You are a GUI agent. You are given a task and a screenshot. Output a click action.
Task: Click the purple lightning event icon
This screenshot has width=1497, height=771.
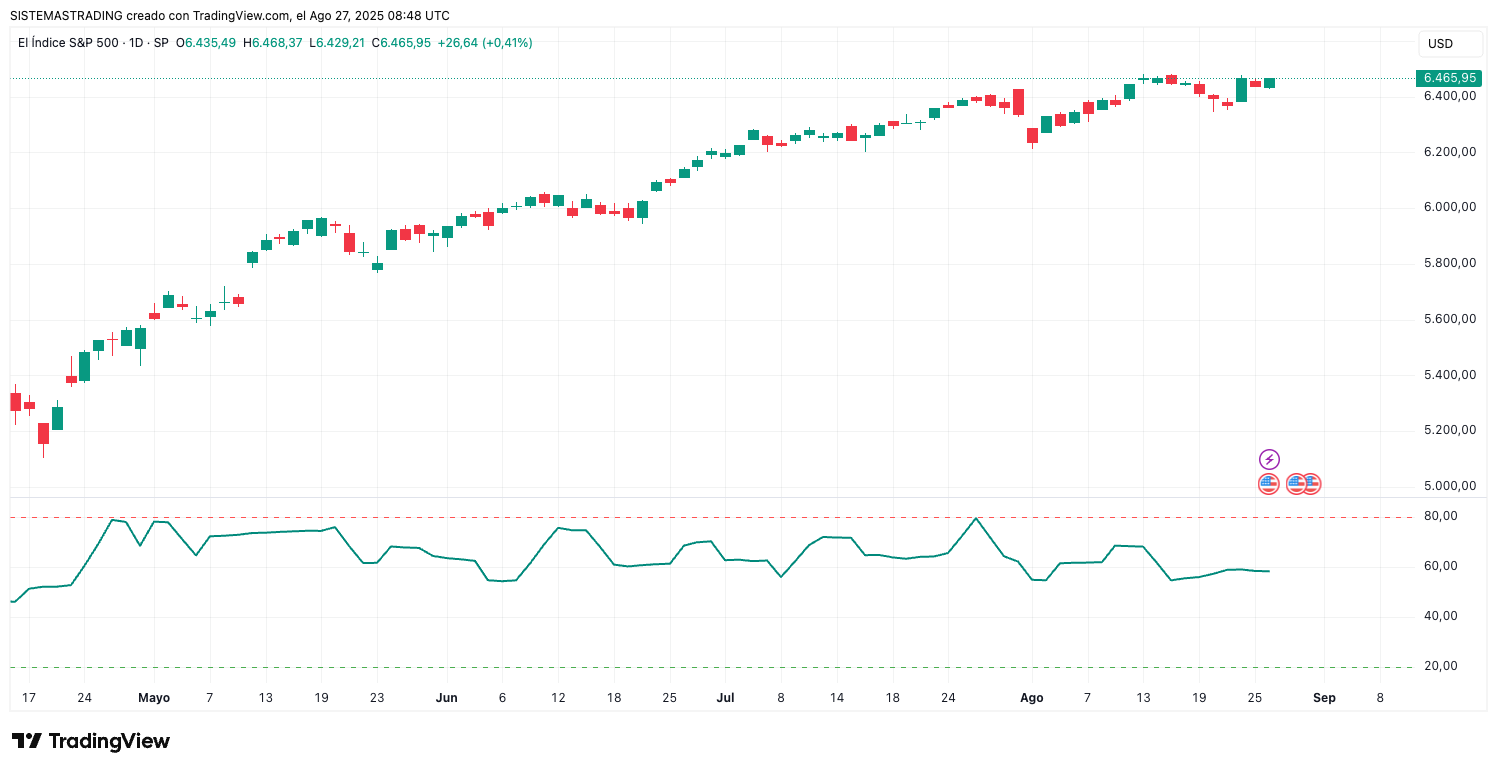tap(1269, 459)
